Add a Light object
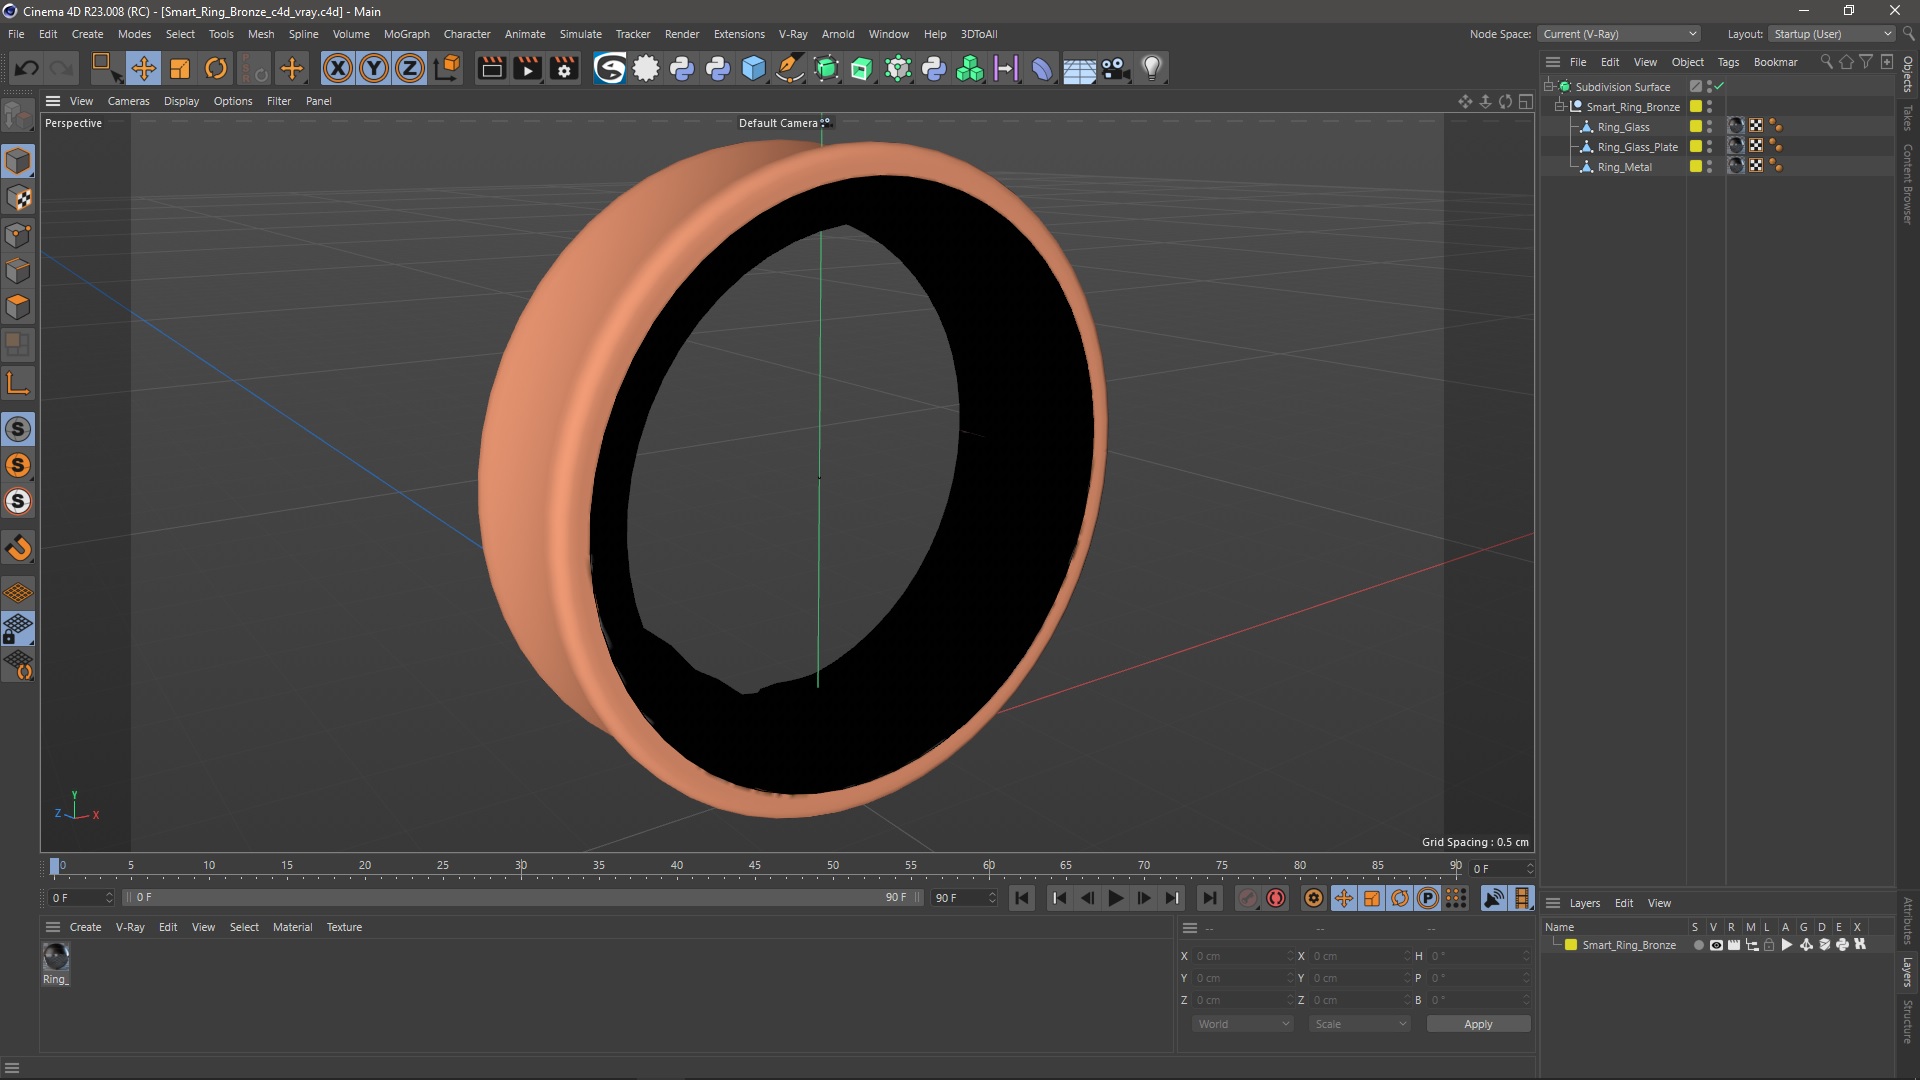Image resolution: width=1920 pixels, height=1080 pixels. [x=1152, y=68]
